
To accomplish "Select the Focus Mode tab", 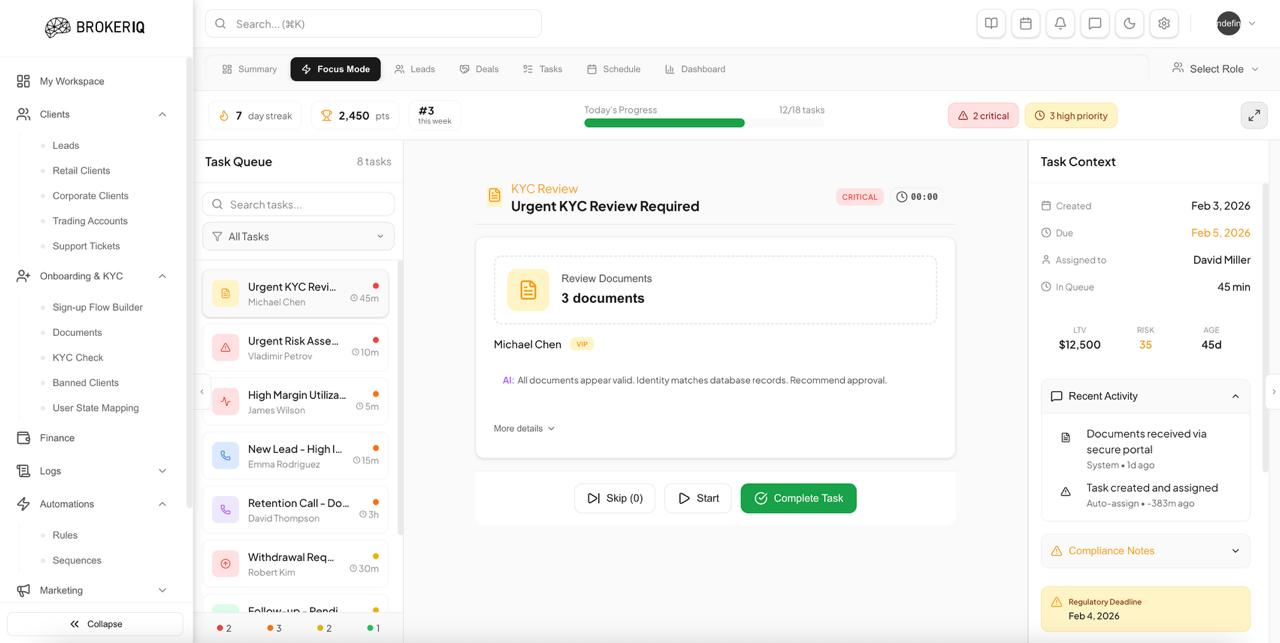I will tap(335, 69).
